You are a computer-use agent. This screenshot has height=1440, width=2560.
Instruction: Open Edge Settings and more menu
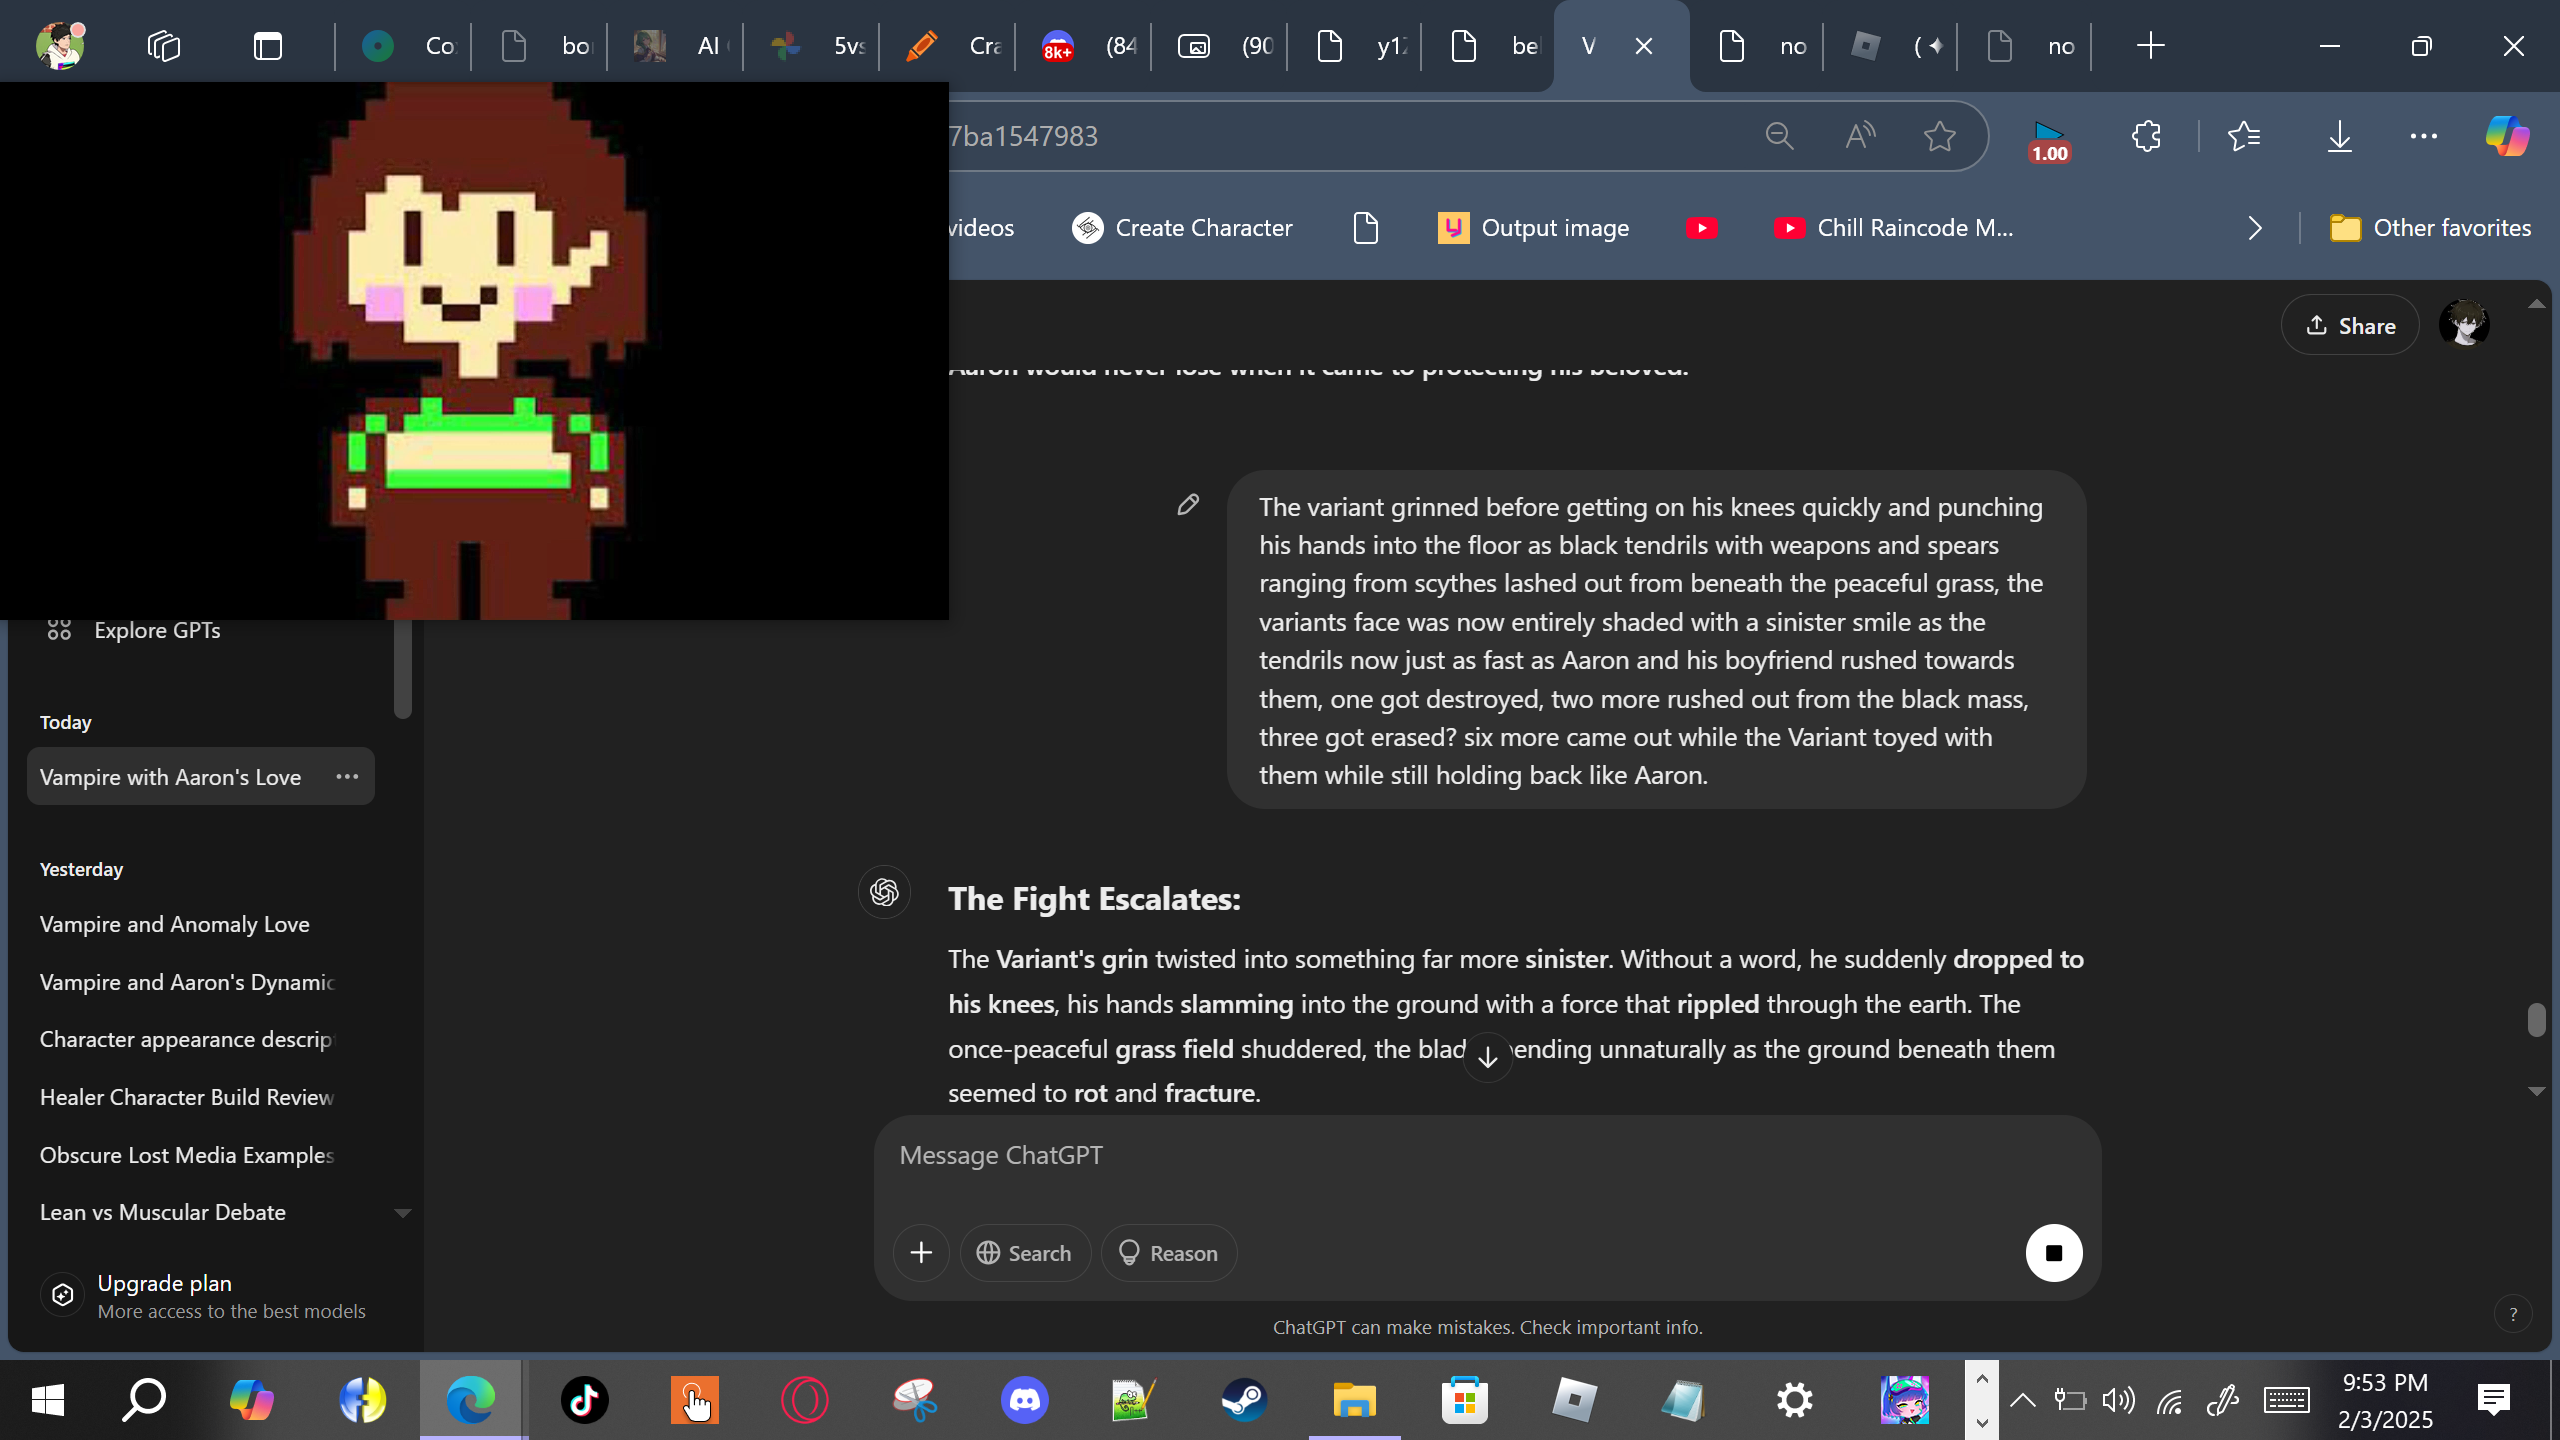(2424, 136)
